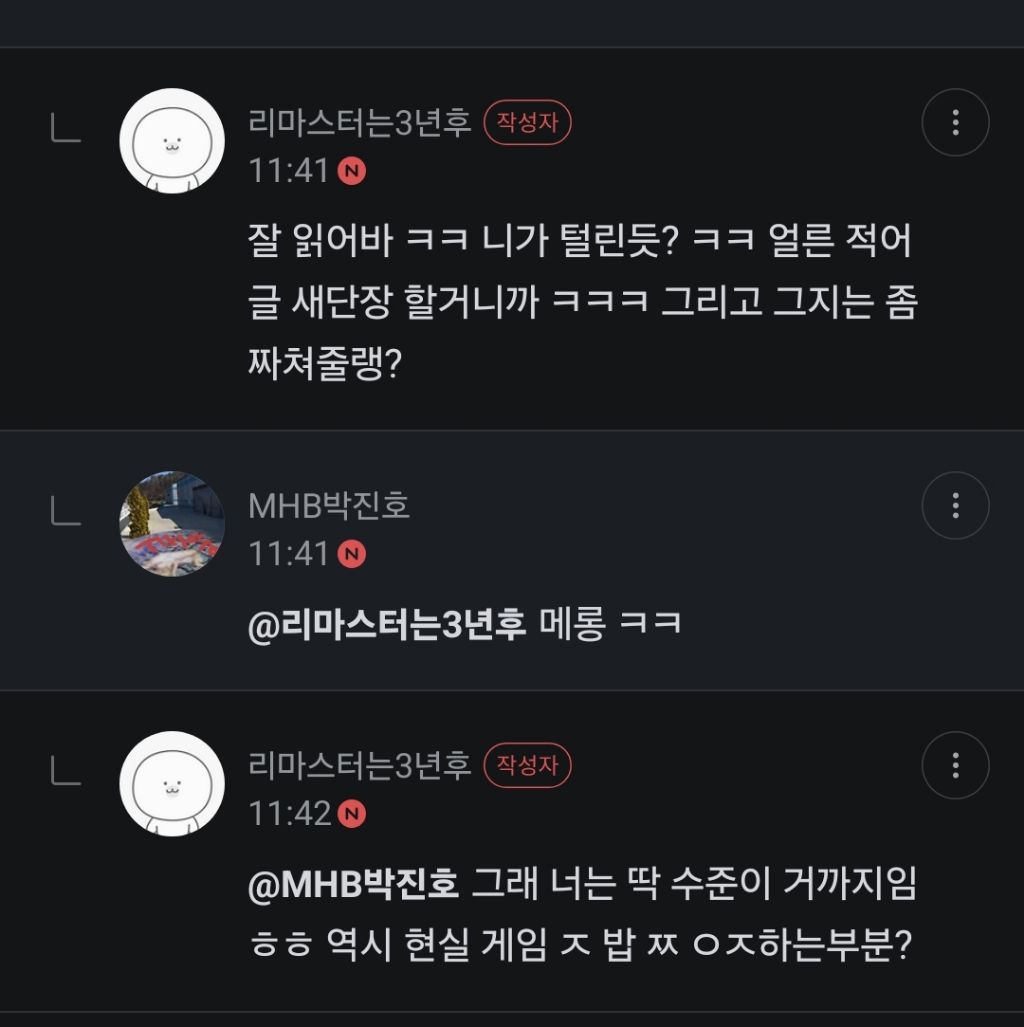Open the more-options menu on the top comment
This screenshot has width=1024, height=1027.
pos(955,123)
